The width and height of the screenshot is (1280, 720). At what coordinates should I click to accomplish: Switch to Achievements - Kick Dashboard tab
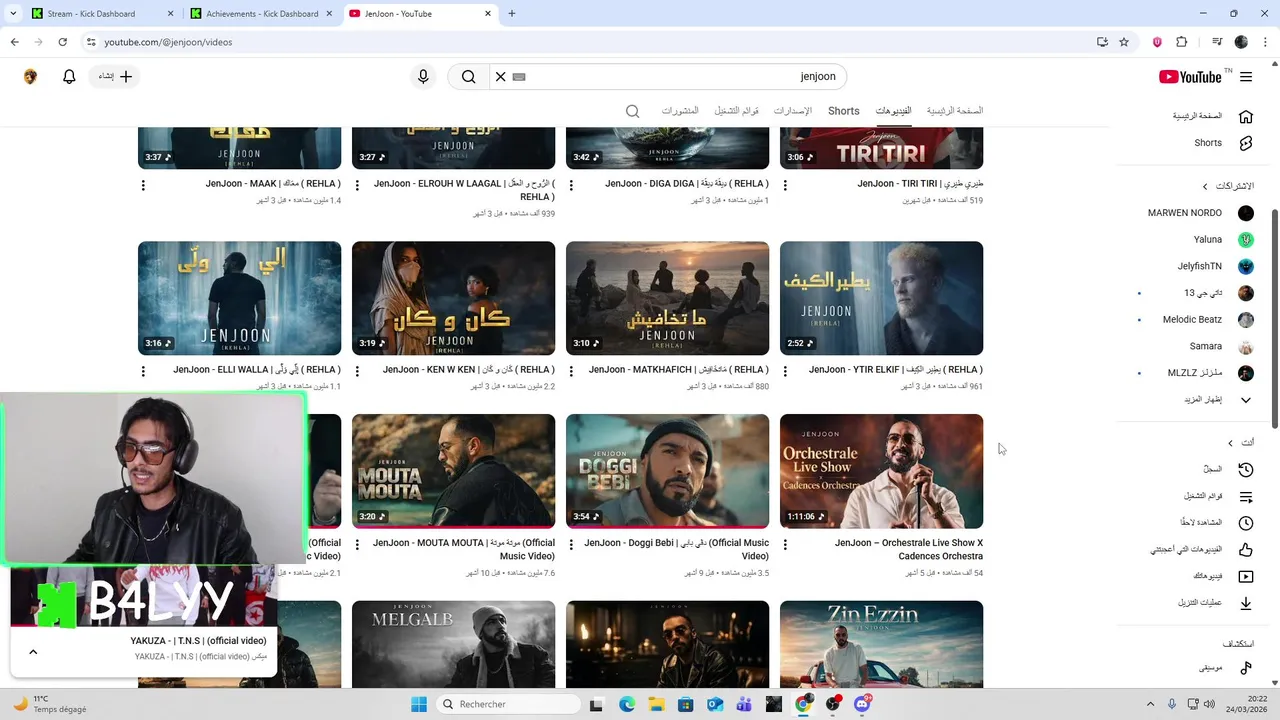coord(260,14)
